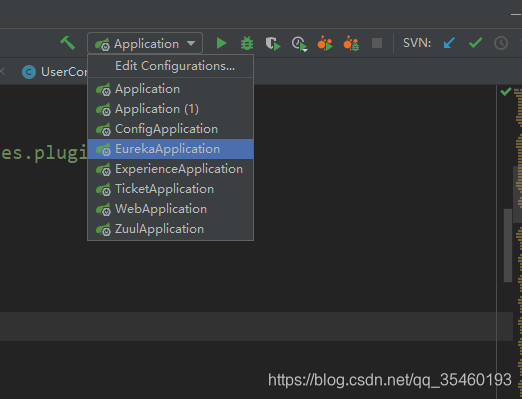Choose Application (1) from the list
This screenshot has height=399, width=522.
click(170, 109)
